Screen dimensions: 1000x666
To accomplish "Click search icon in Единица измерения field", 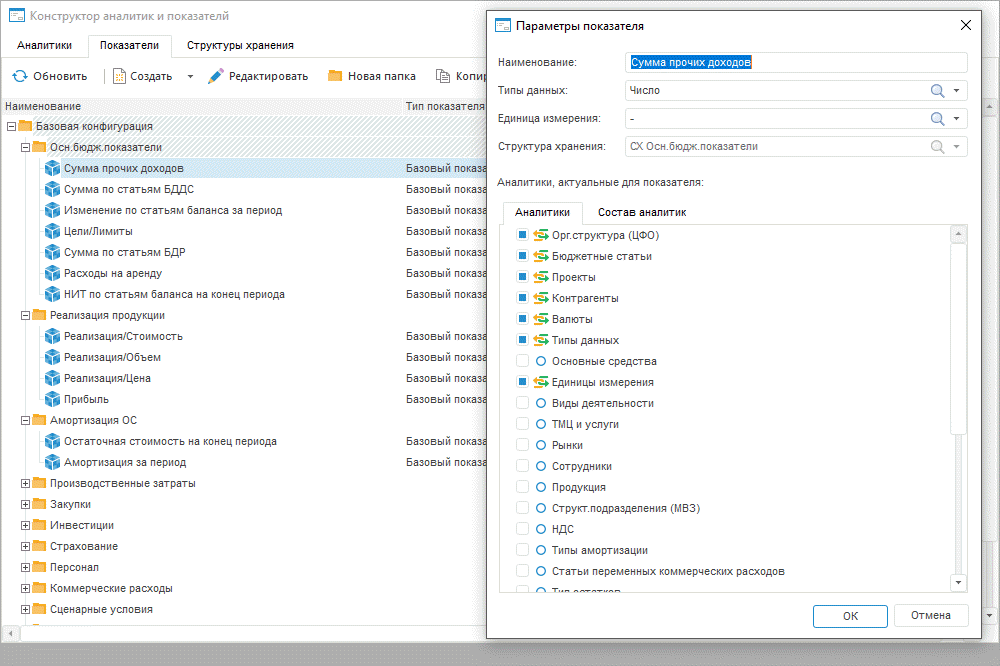I will [937, 119].
